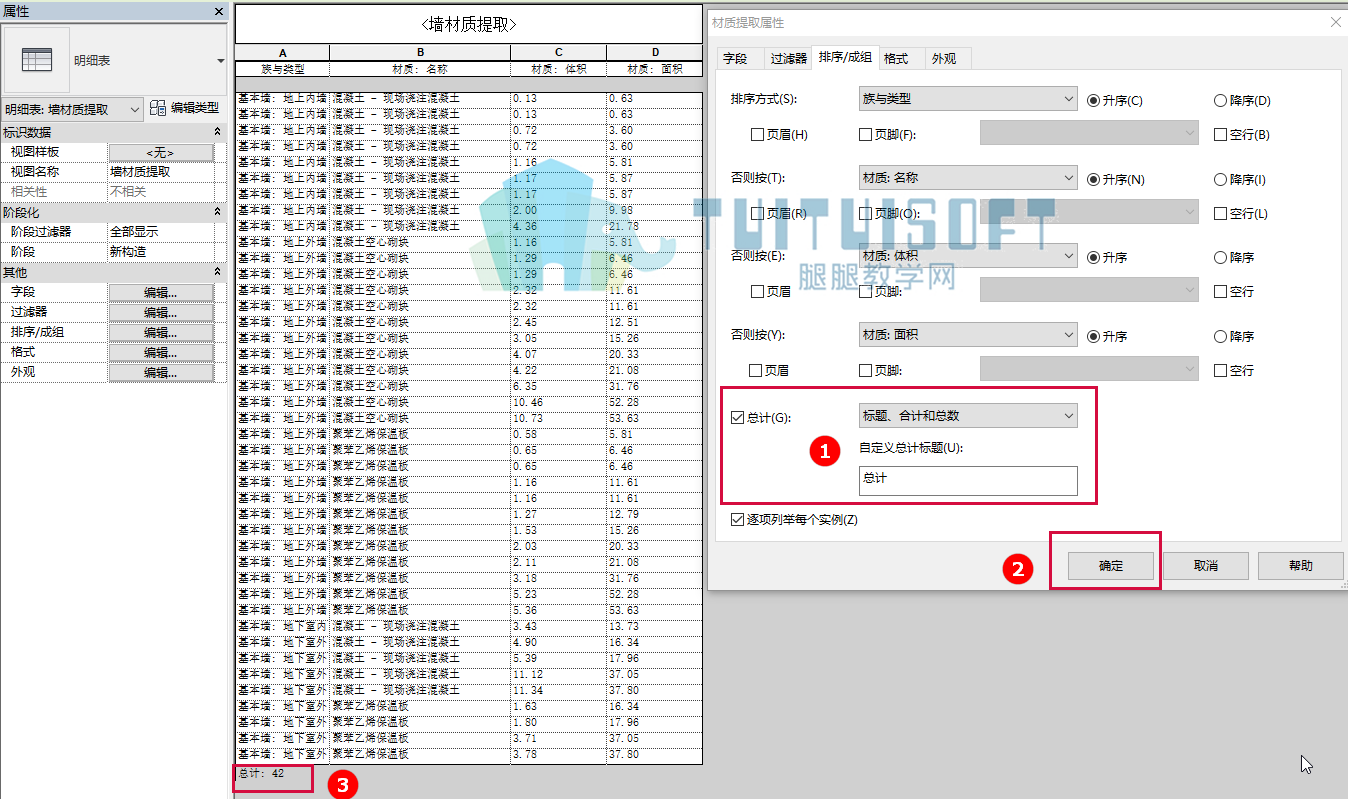The image size is (1348, 799).
Task: Open the 否则按(E) 材质: 体积 dropdown
Action: click(967, 256)
